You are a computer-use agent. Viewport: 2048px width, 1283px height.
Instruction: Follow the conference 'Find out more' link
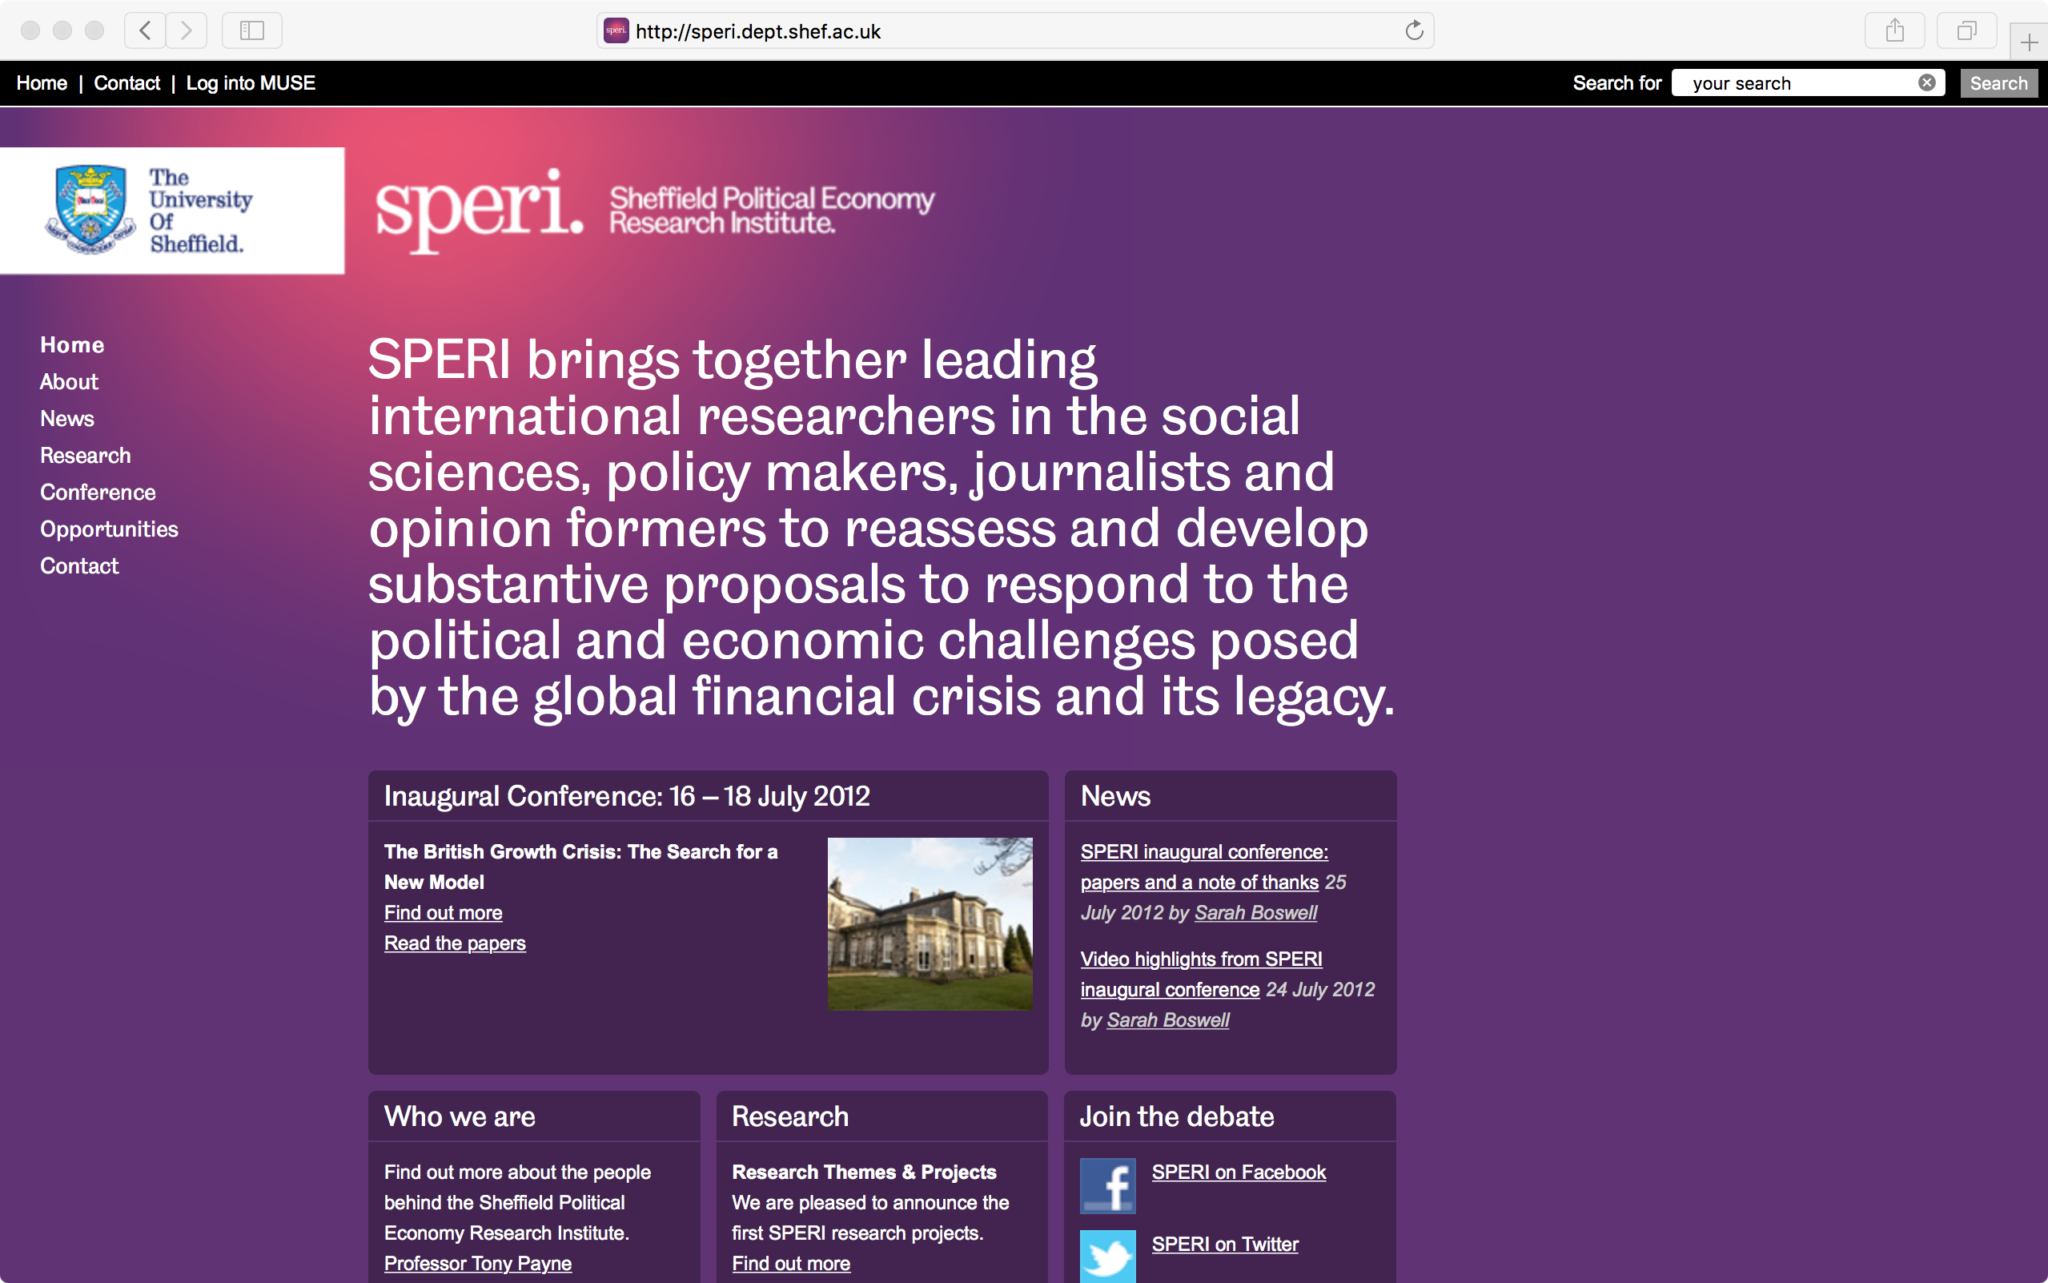[443, 913]
